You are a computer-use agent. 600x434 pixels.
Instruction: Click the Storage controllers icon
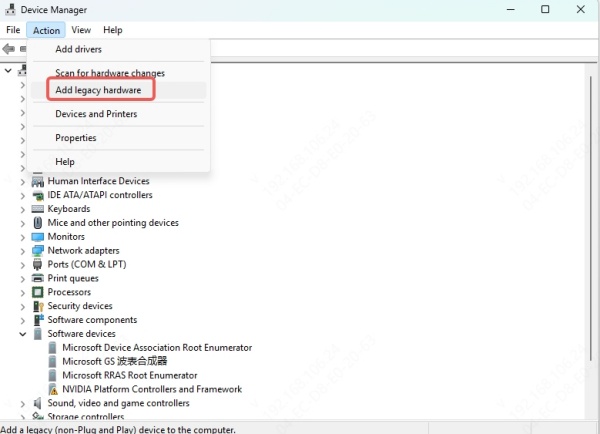[x=38, y=416]
